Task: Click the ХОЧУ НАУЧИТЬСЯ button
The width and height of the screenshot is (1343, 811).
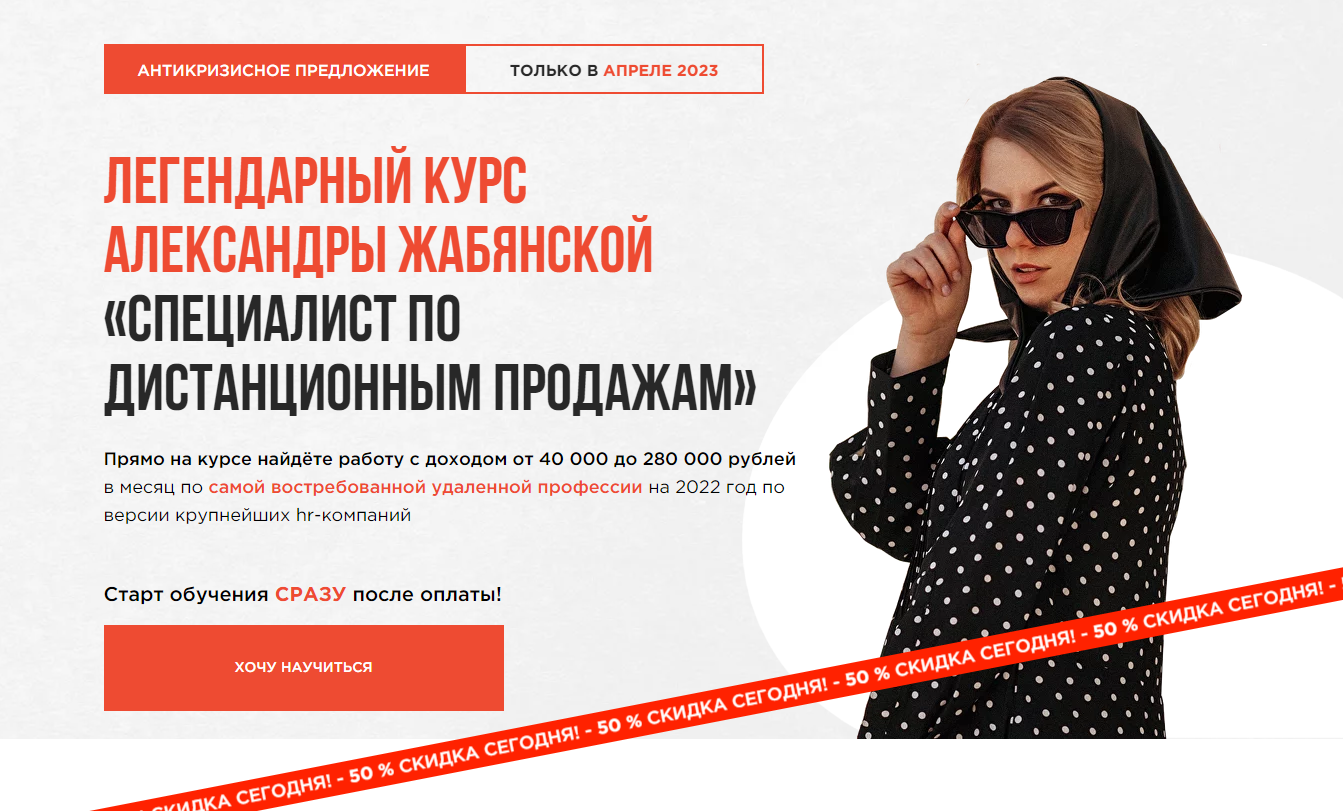Action: (304, 667)
